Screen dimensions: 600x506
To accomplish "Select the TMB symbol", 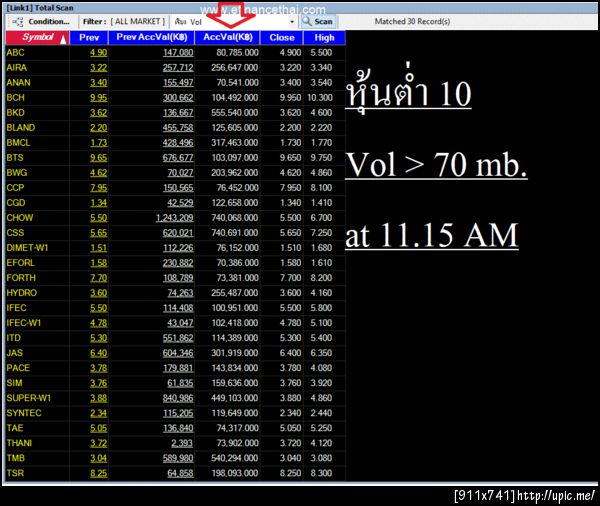I will pyautogui.click(x=16, y=458).
